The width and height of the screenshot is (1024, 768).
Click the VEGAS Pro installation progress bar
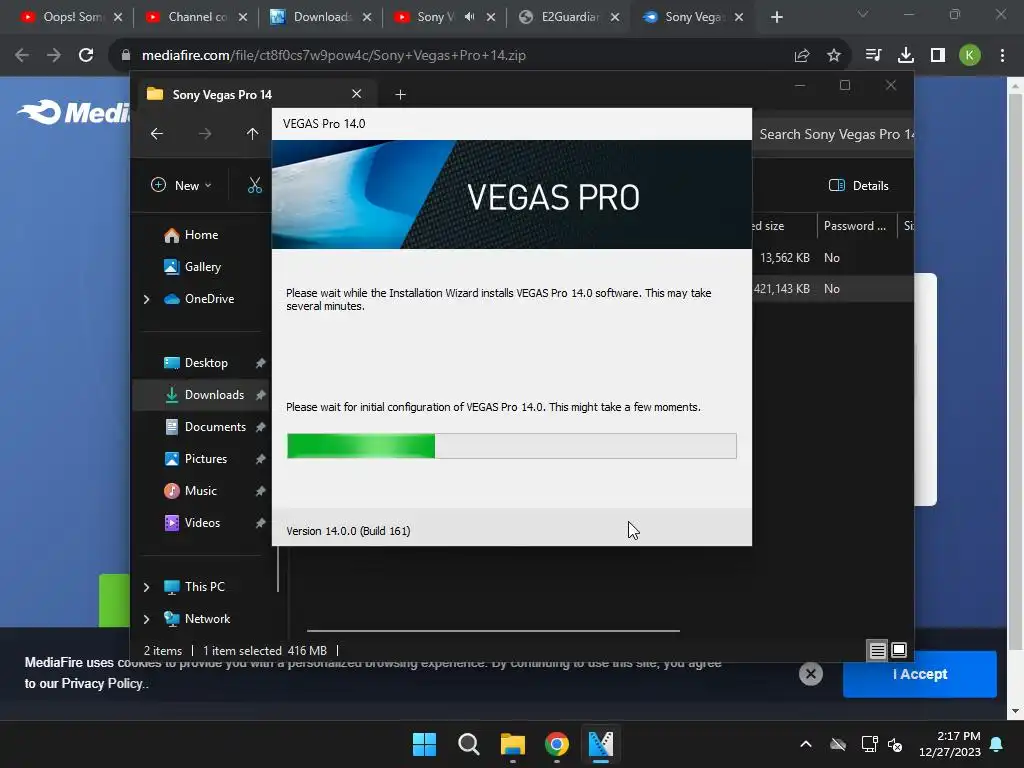tap(511, 446)
